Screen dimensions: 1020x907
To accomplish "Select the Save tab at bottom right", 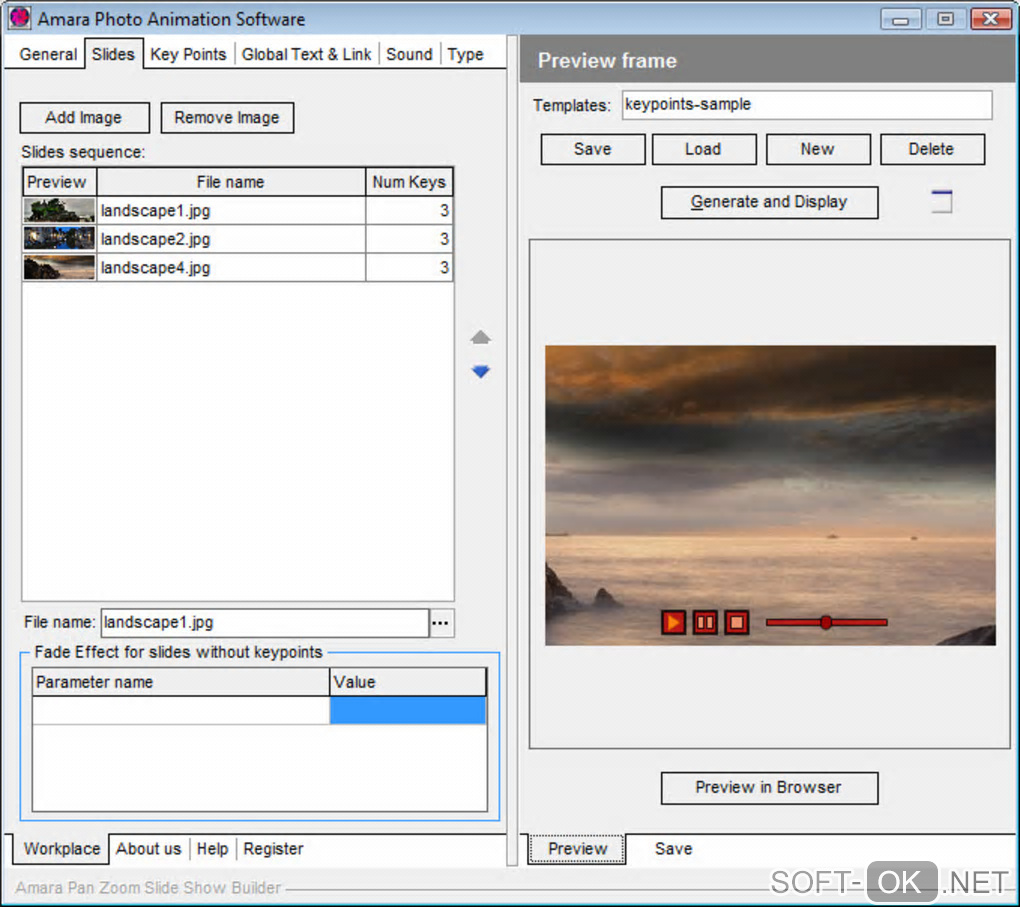I will 673,848.
